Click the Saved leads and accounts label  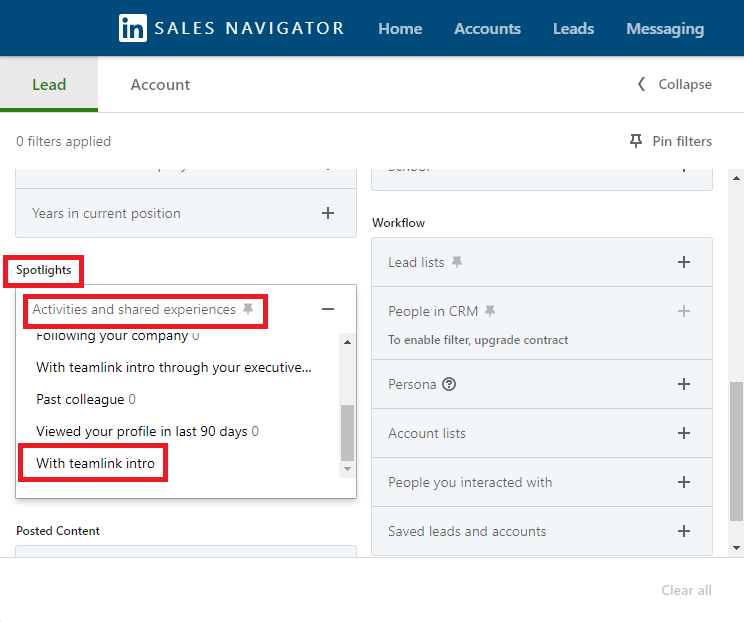467,531
